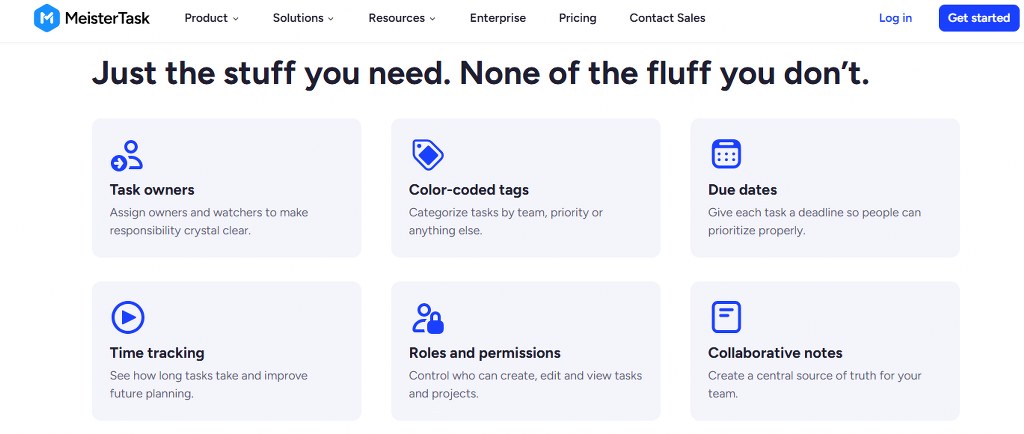Click 'Just the stuff you need' headline
Image resolution: width=1024 pixels, height=434 pixels.
(x=481, y=73)
